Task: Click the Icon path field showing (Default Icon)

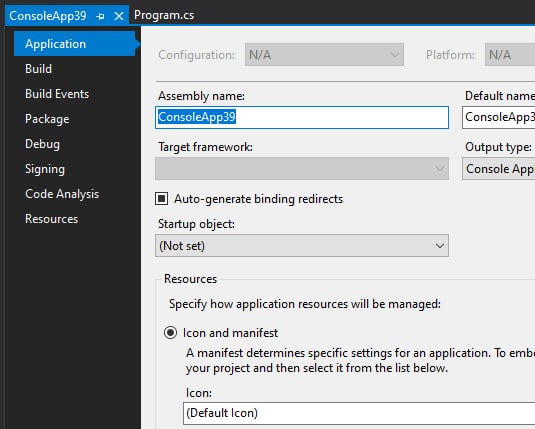Action: (x=359, y=413)
